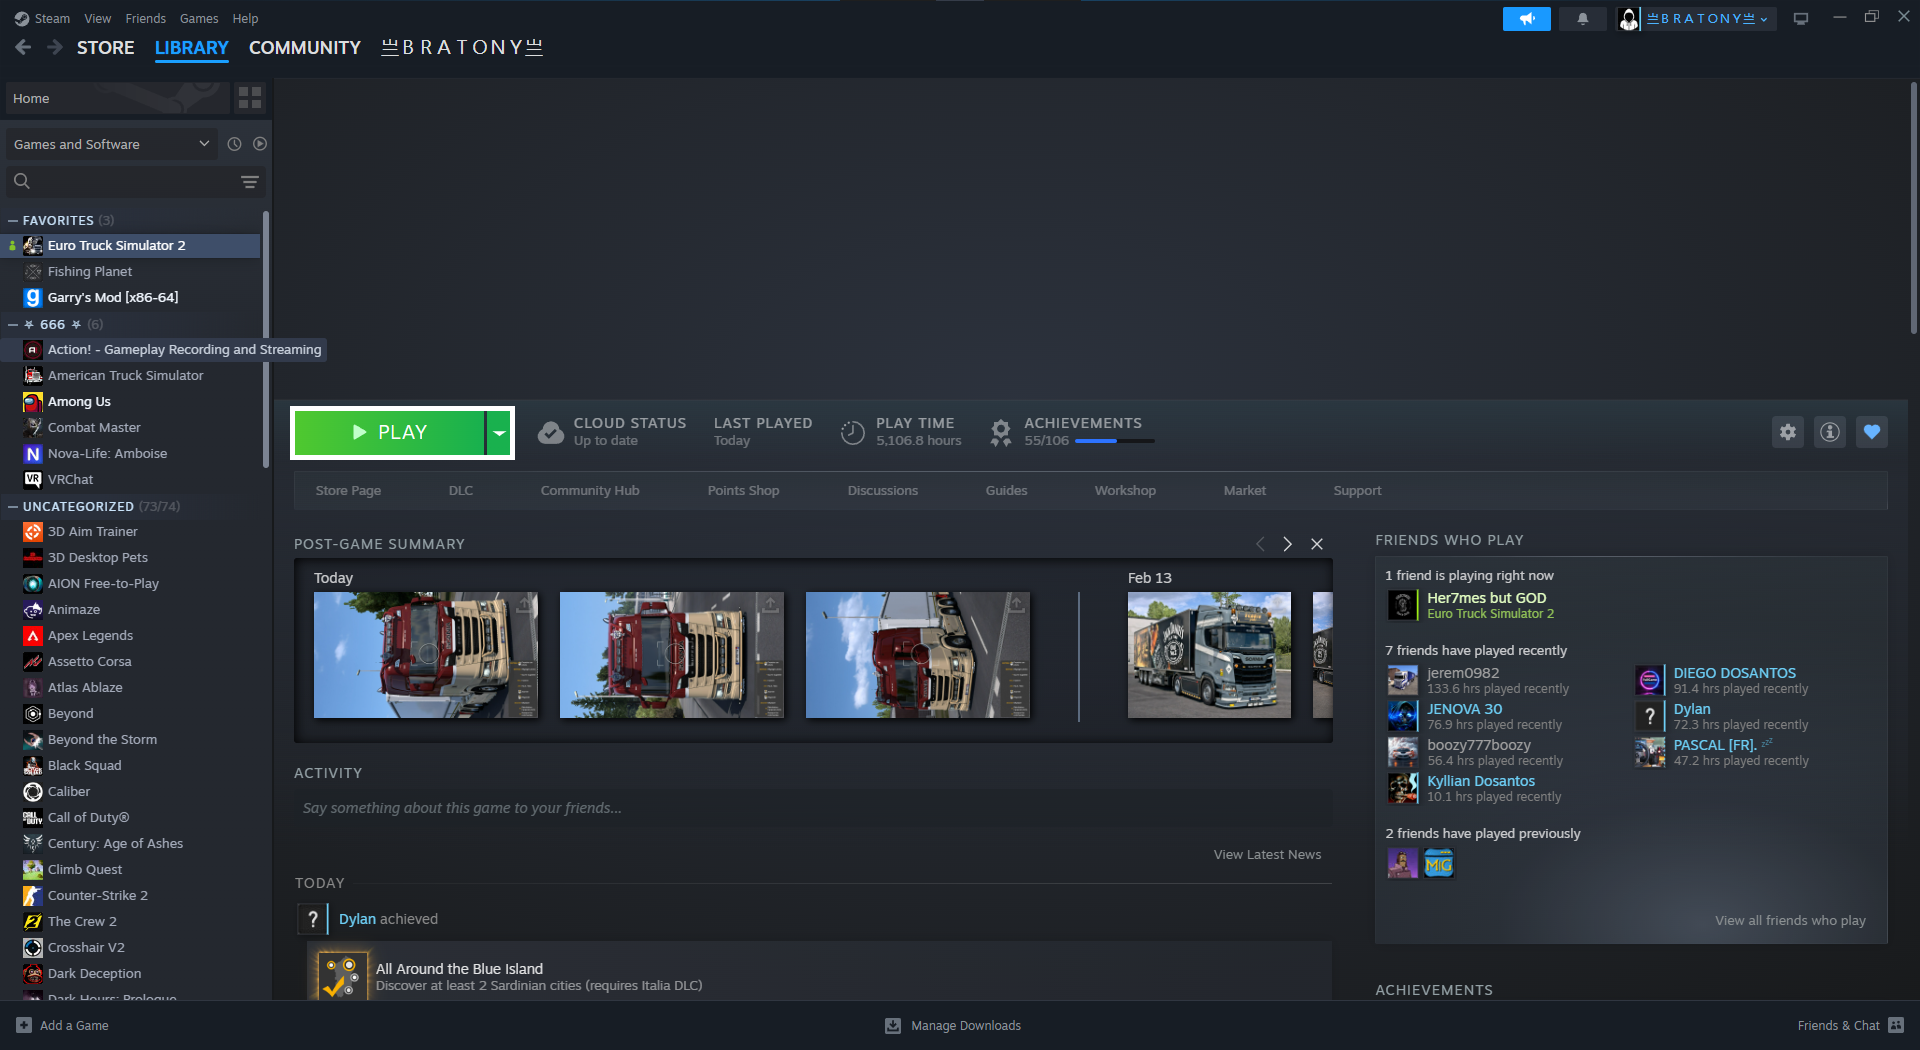The height and width of the screenshot is (1050, 1920).
Task: Open the Friends menu
Action: [146, 18]
